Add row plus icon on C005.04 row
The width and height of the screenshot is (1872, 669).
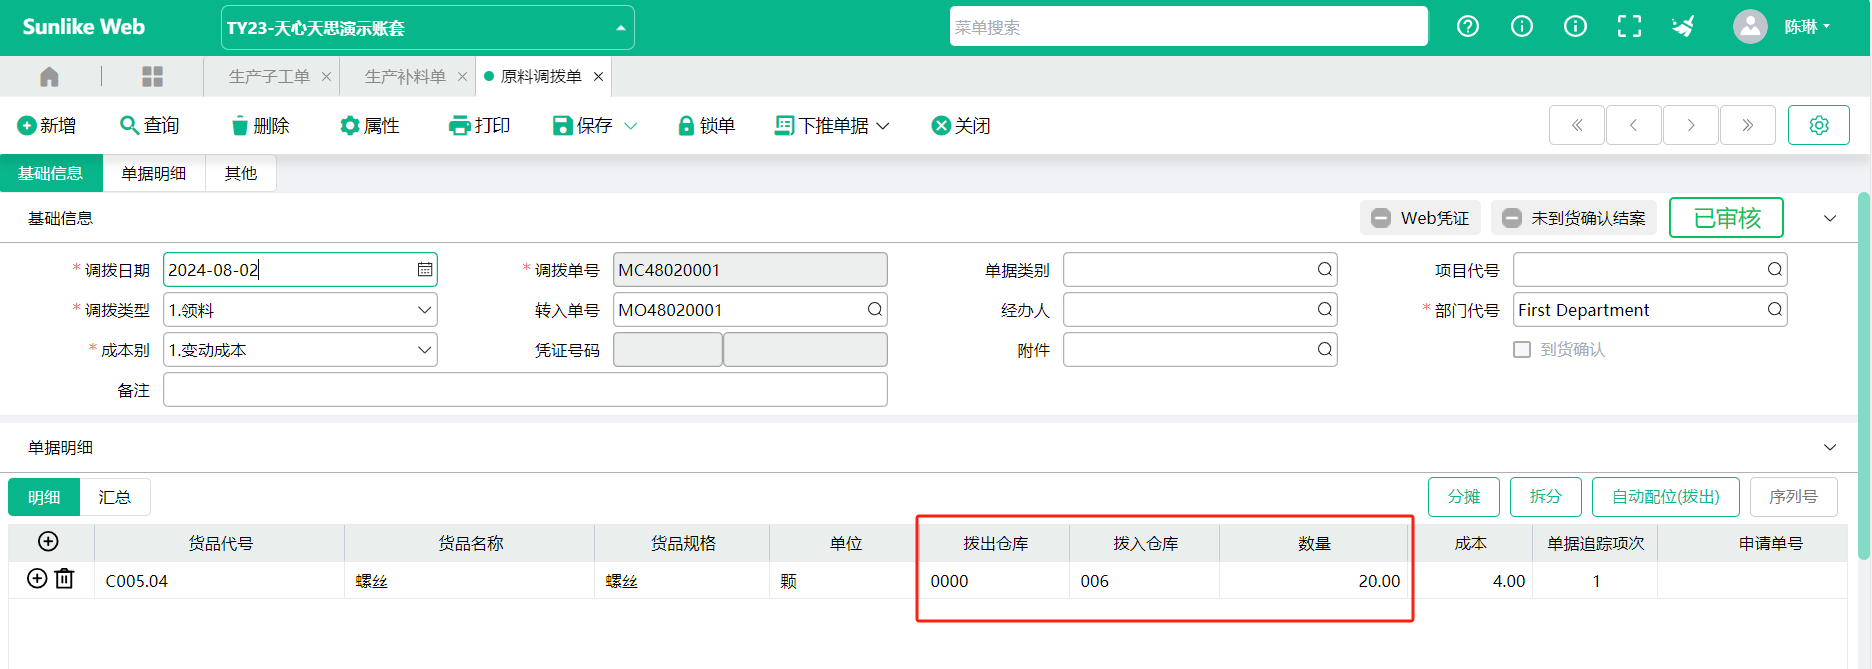[37, 579]
